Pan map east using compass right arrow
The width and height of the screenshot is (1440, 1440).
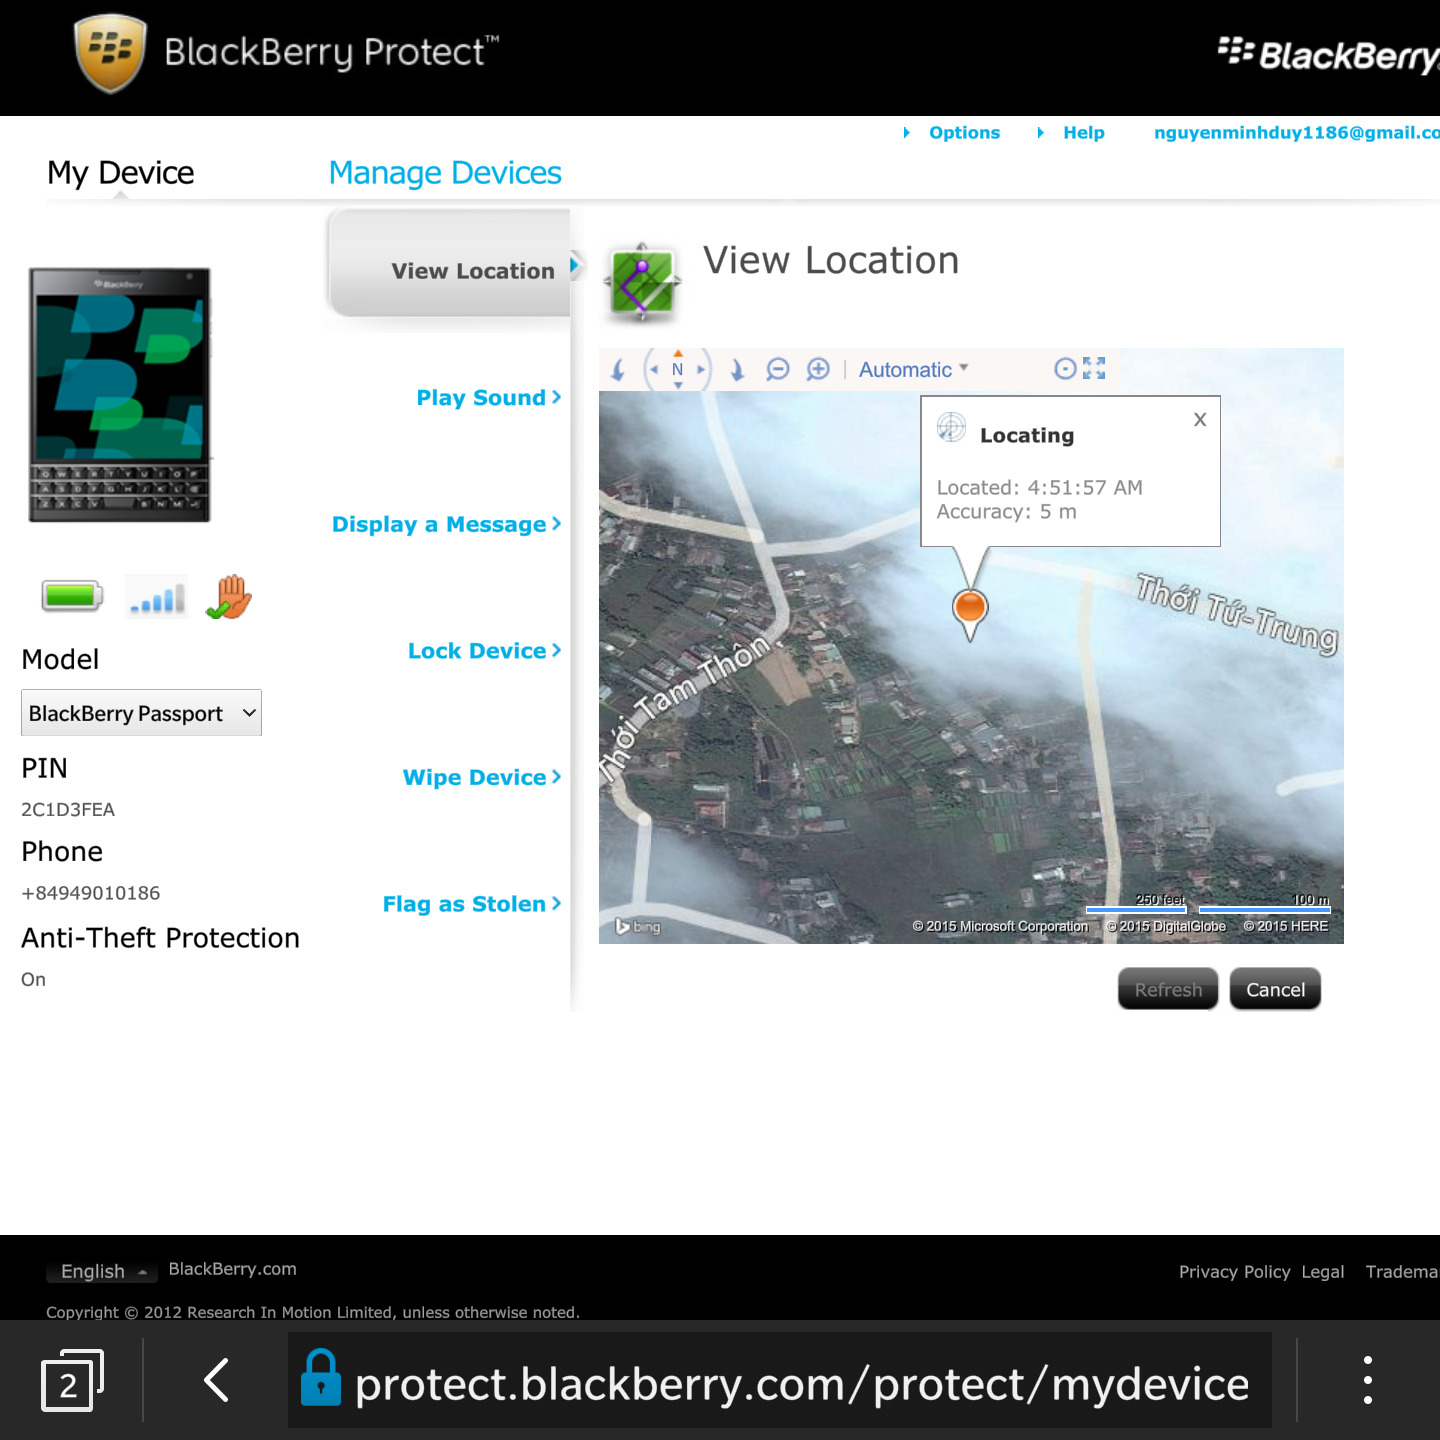pos(701,369)
